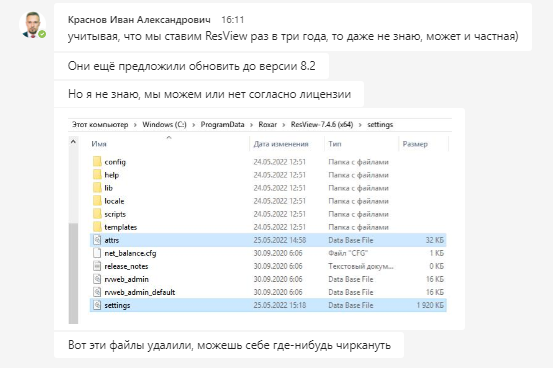Select the lib folder name
Image resolution: width=553 pixels, height=368 pixels.
tap(108, 188)
